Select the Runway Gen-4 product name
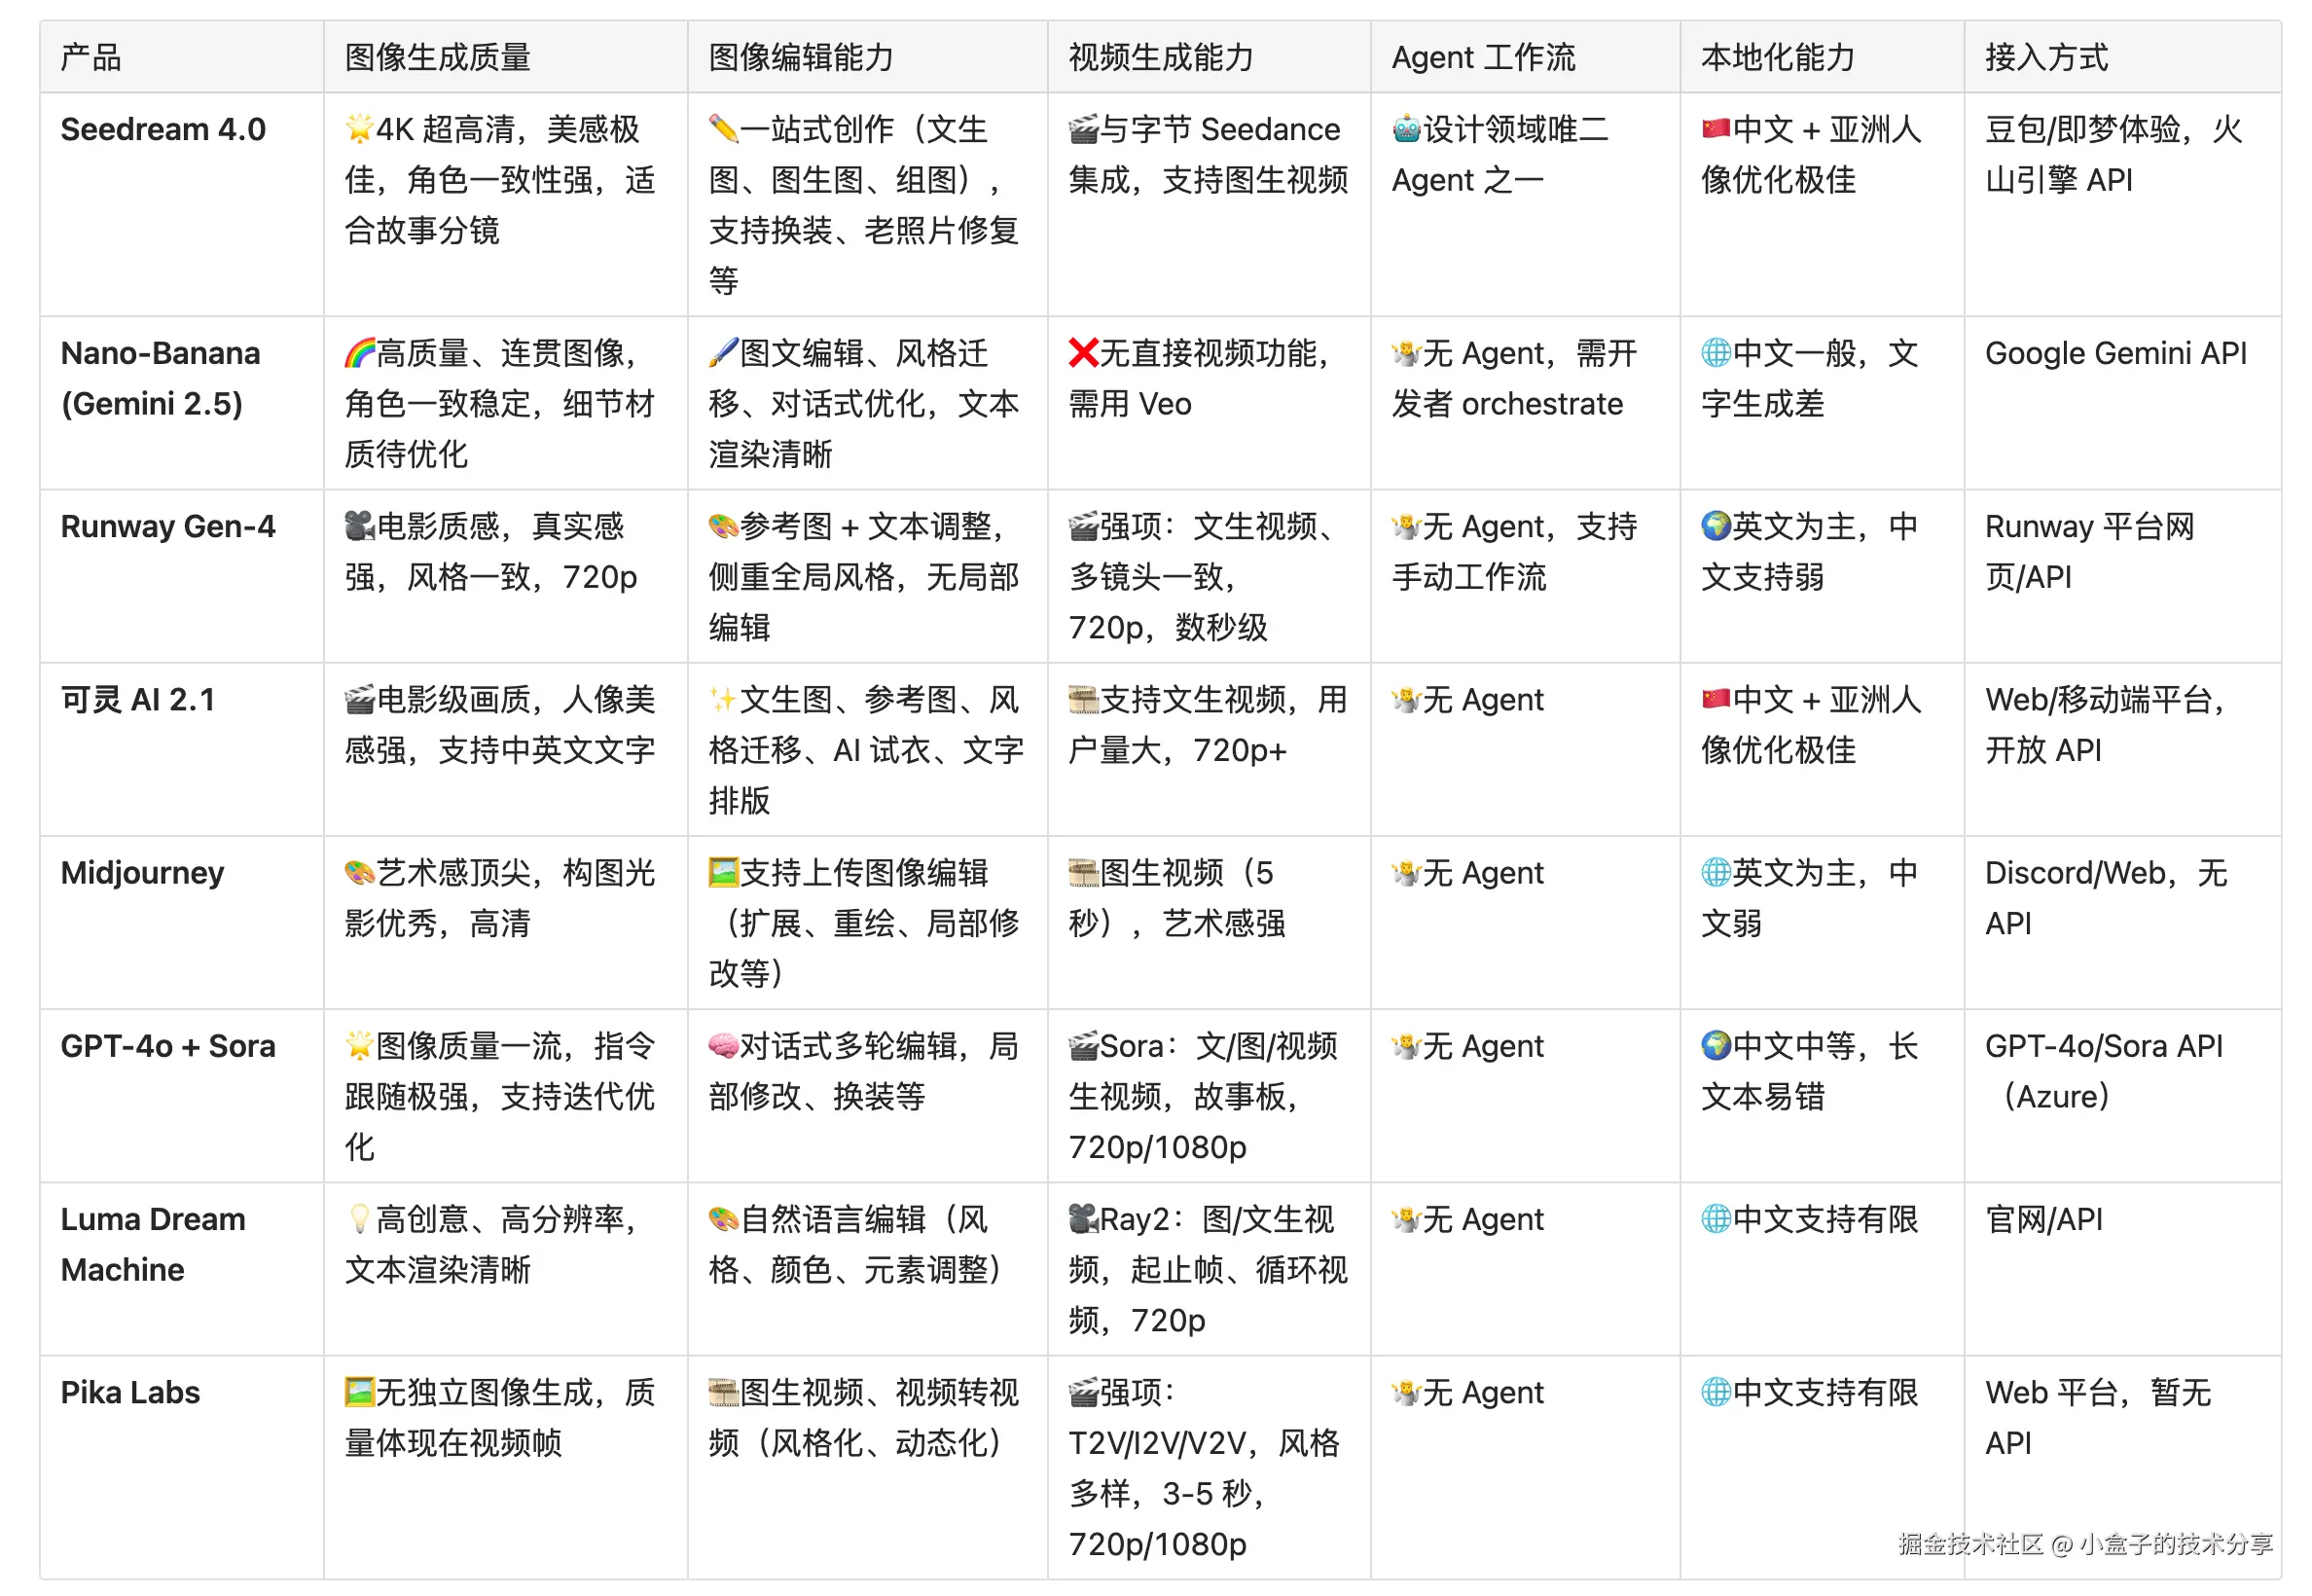 [168, 526]
